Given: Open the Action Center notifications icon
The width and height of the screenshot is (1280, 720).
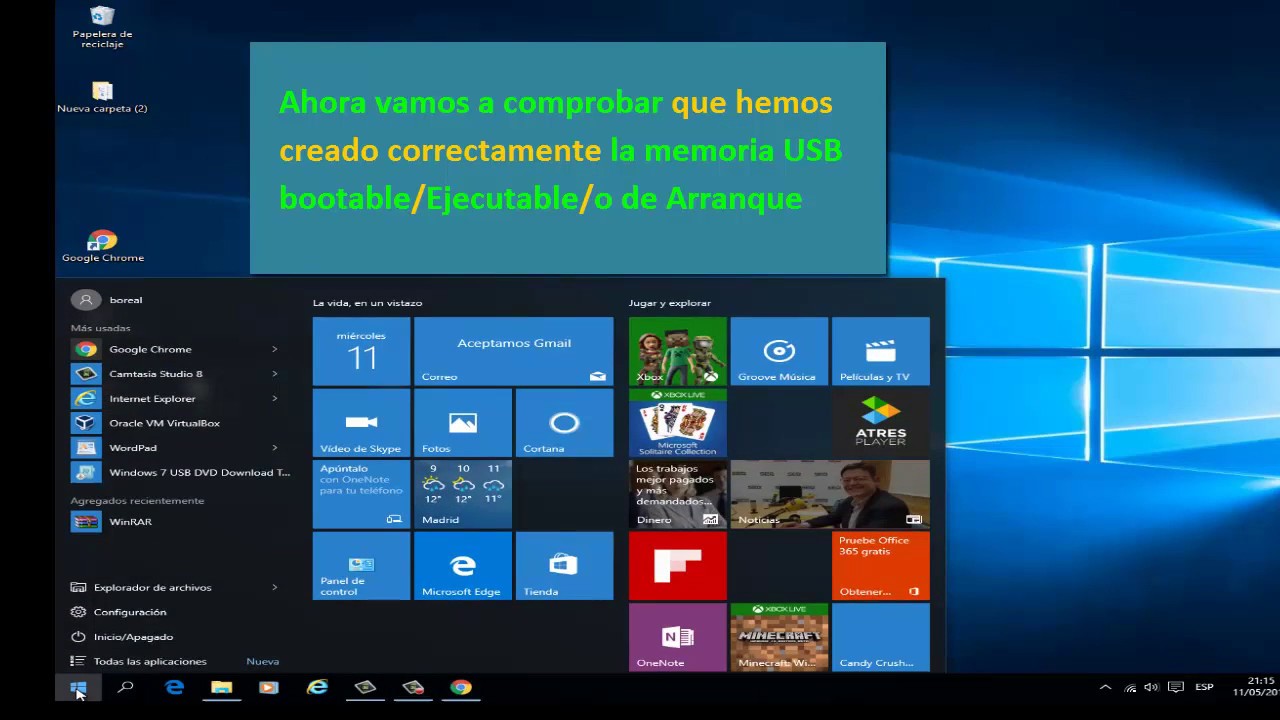Looking at the screenshot, I should [1176, 687].
